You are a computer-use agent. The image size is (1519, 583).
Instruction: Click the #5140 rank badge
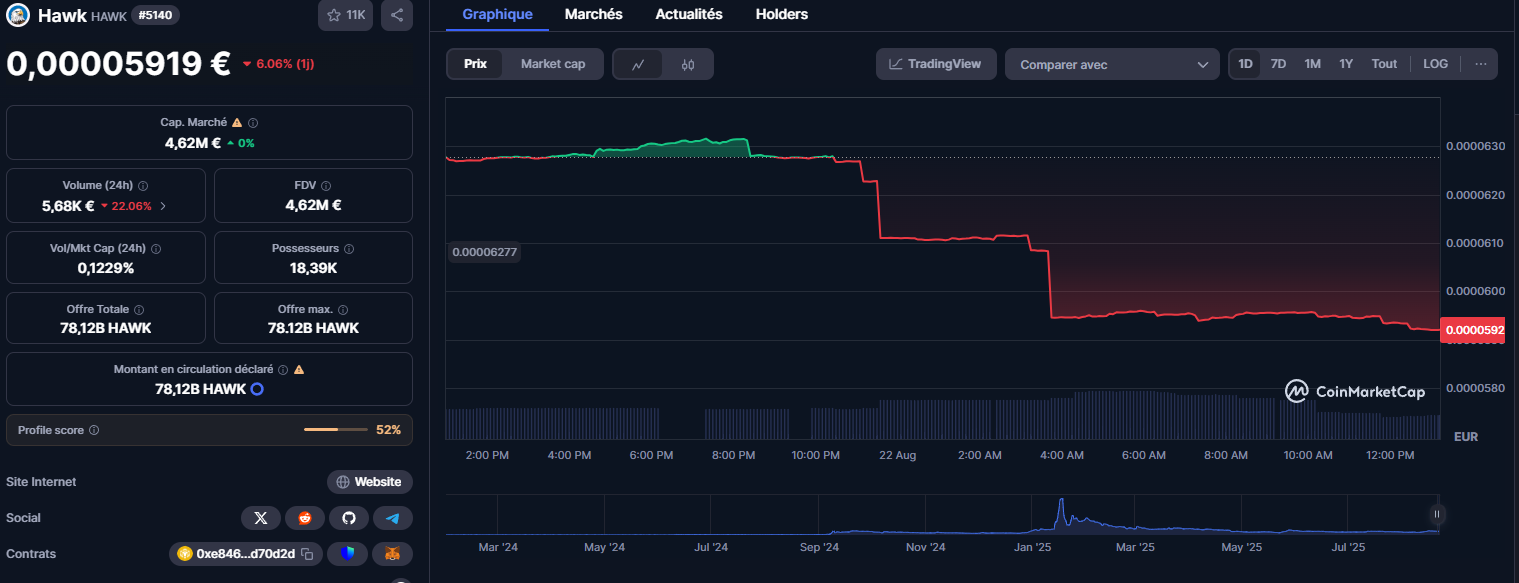(156, 15)
